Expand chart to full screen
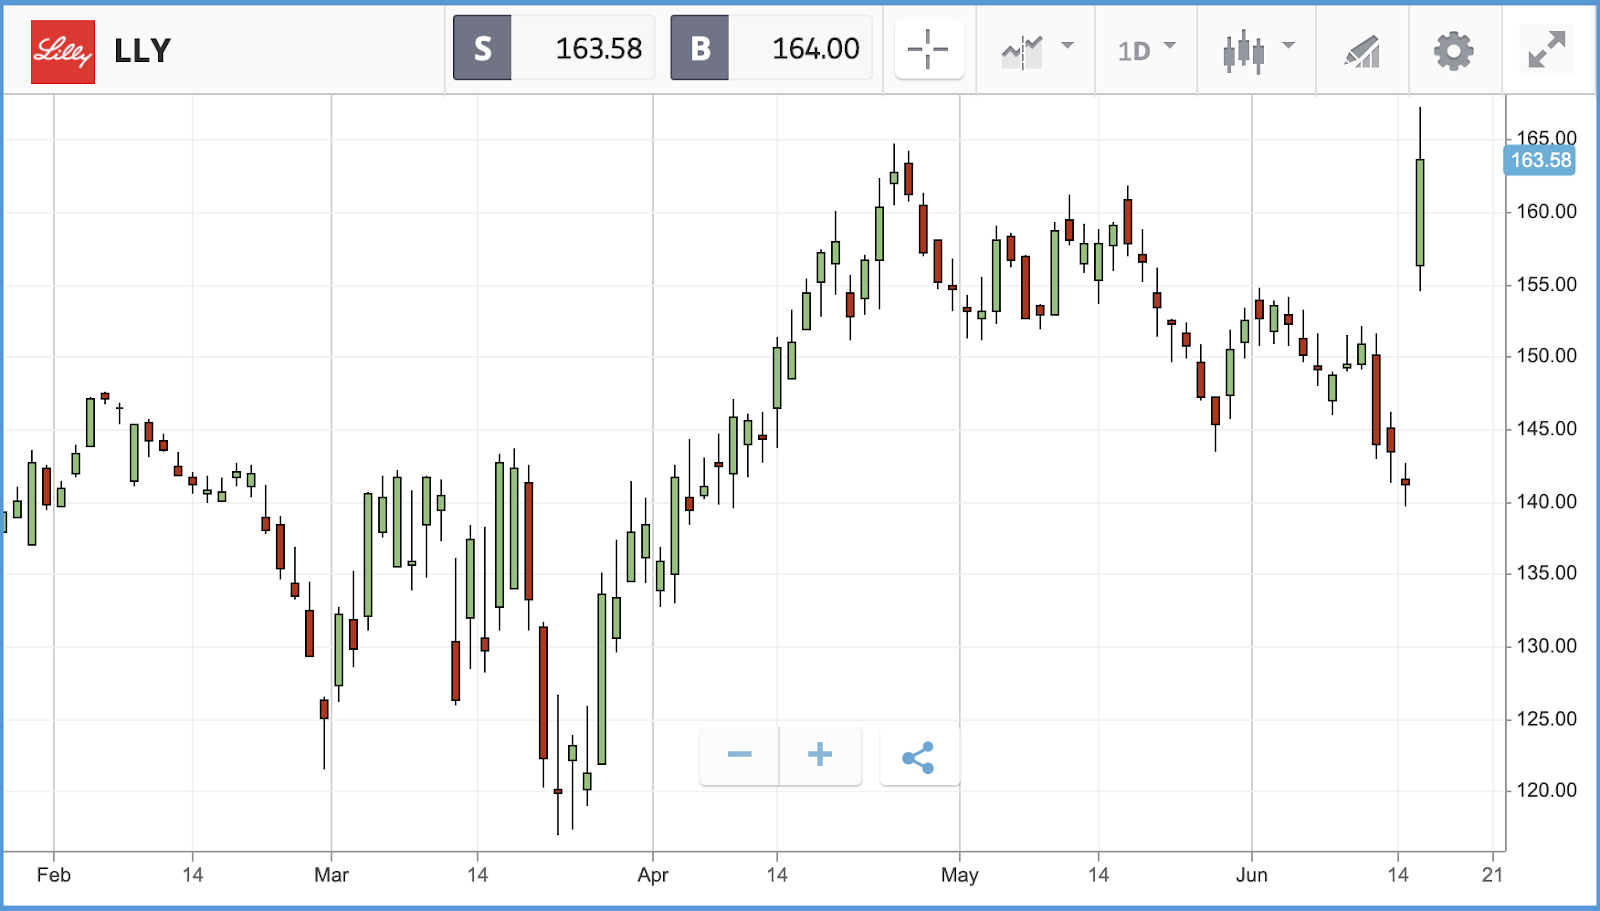 click(x=1546, y=50)
